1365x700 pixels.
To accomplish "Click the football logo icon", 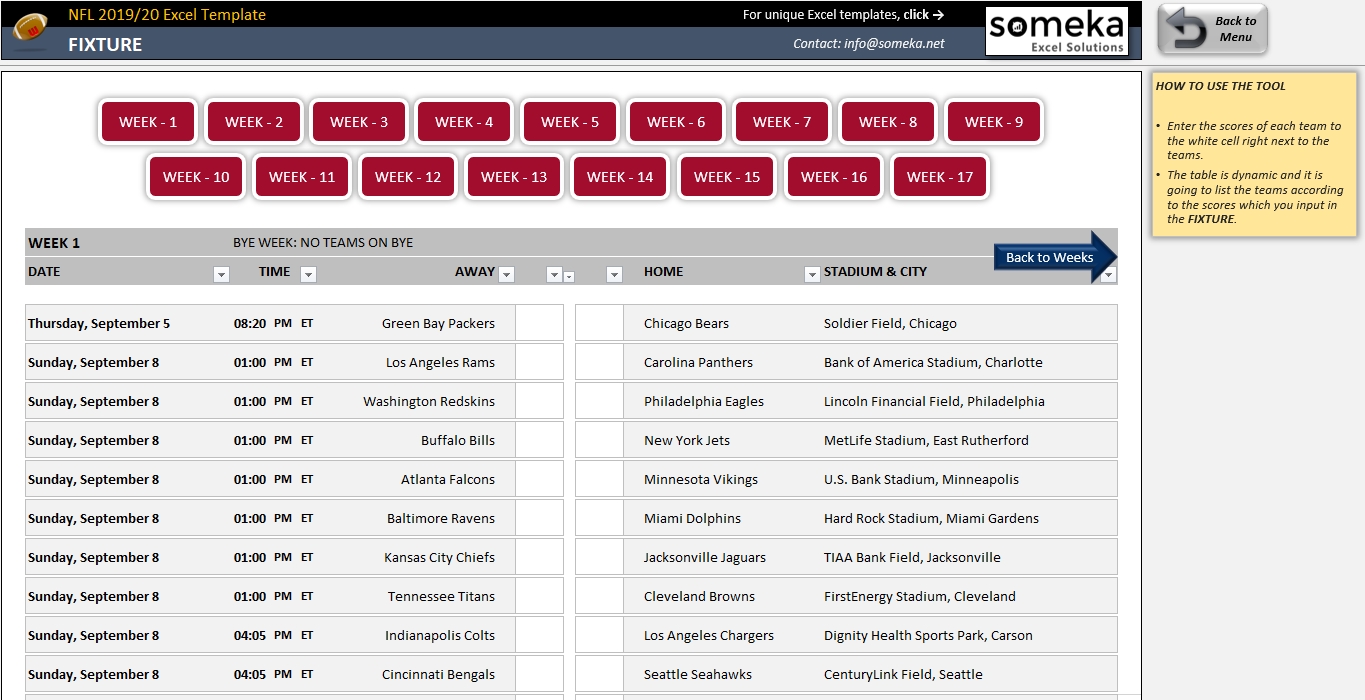I will pyautogui.click(x=32, y=30).
